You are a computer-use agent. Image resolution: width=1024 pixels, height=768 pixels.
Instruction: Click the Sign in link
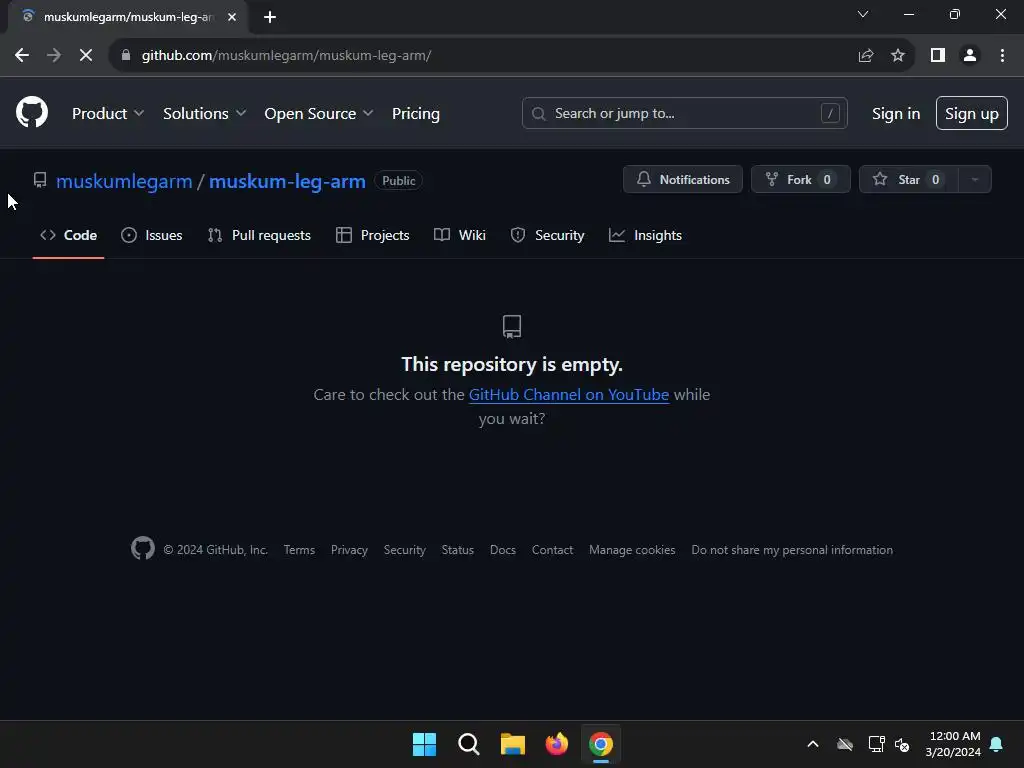(896, 114)
